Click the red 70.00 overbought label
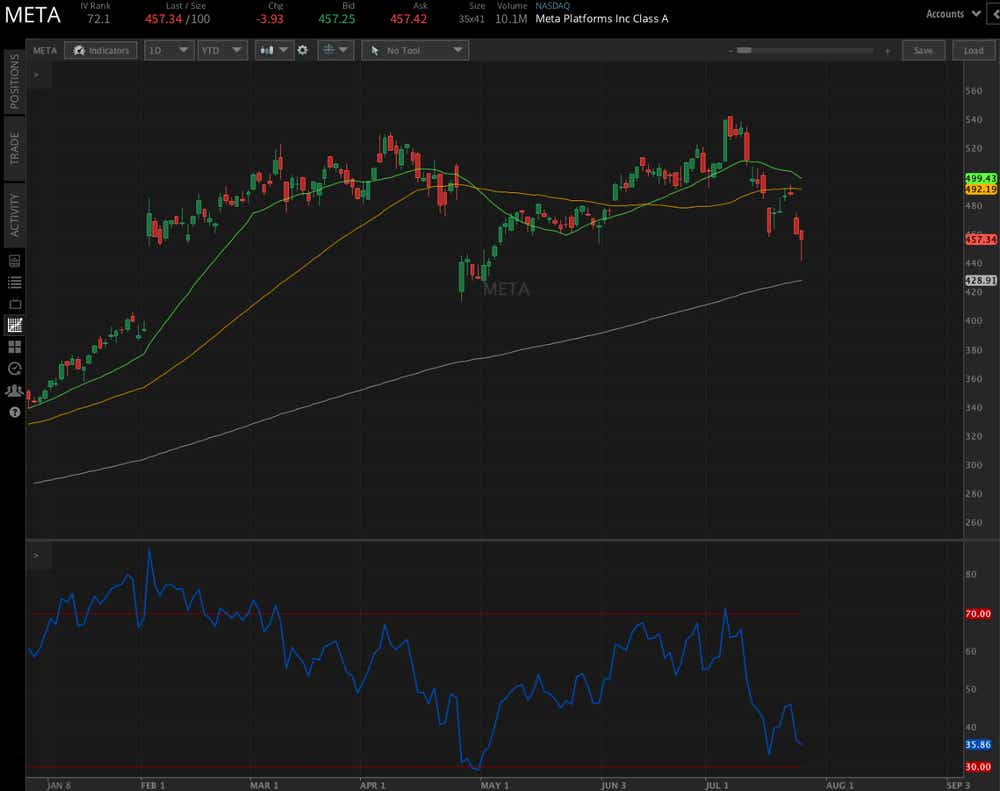This screenshot has height=791, width=1000. coord(978,614)
